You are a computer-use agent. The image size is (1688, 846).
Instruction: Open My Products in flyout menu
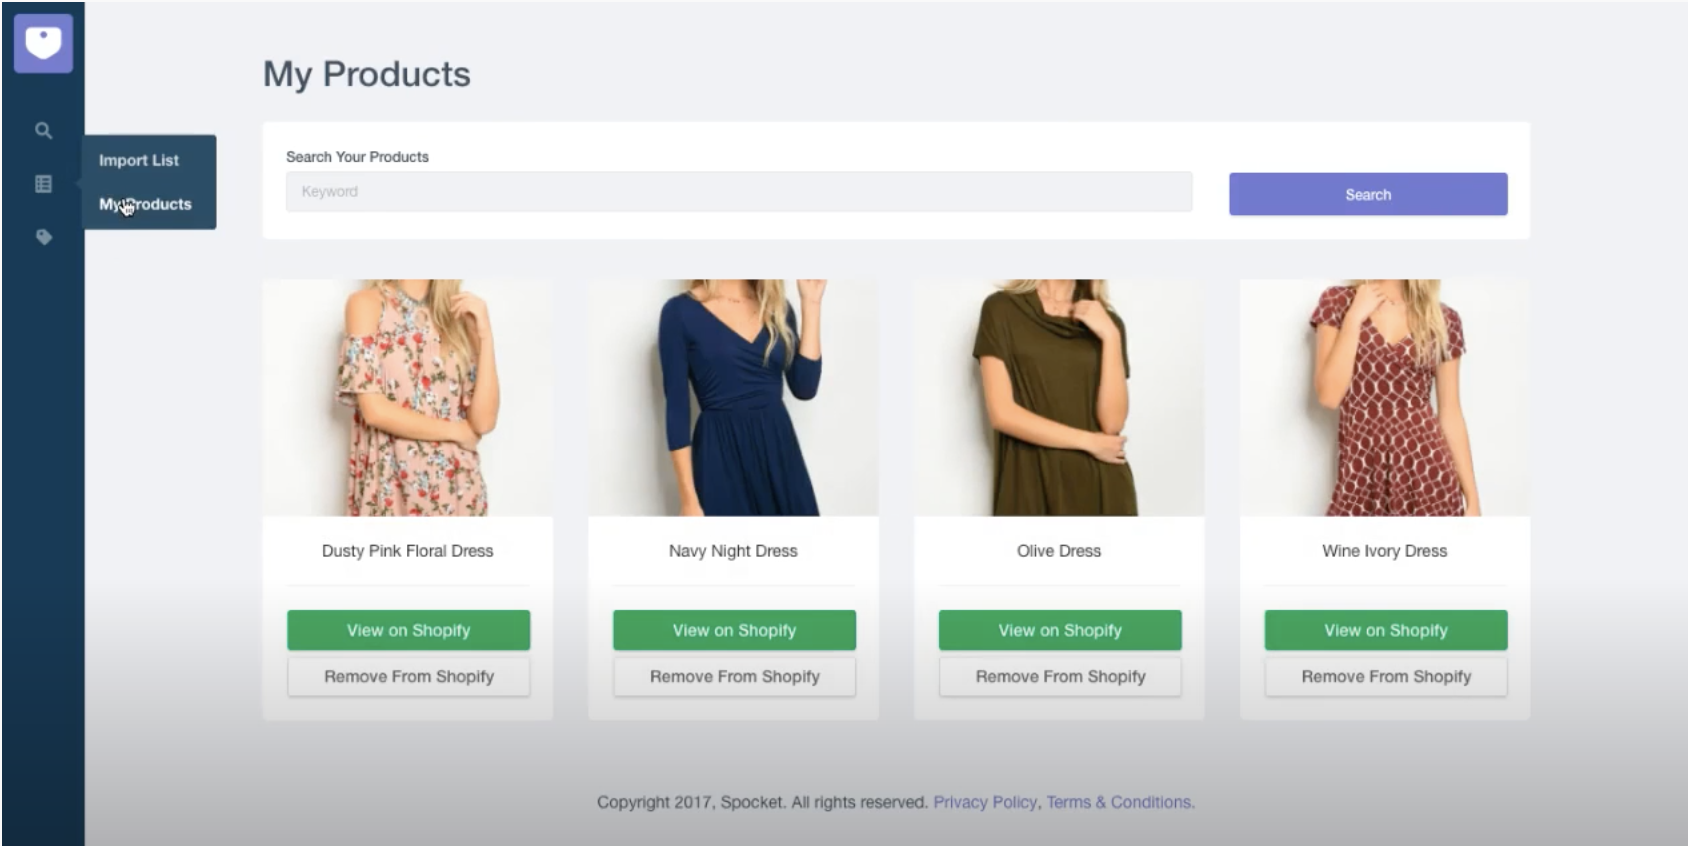[146, 204]
